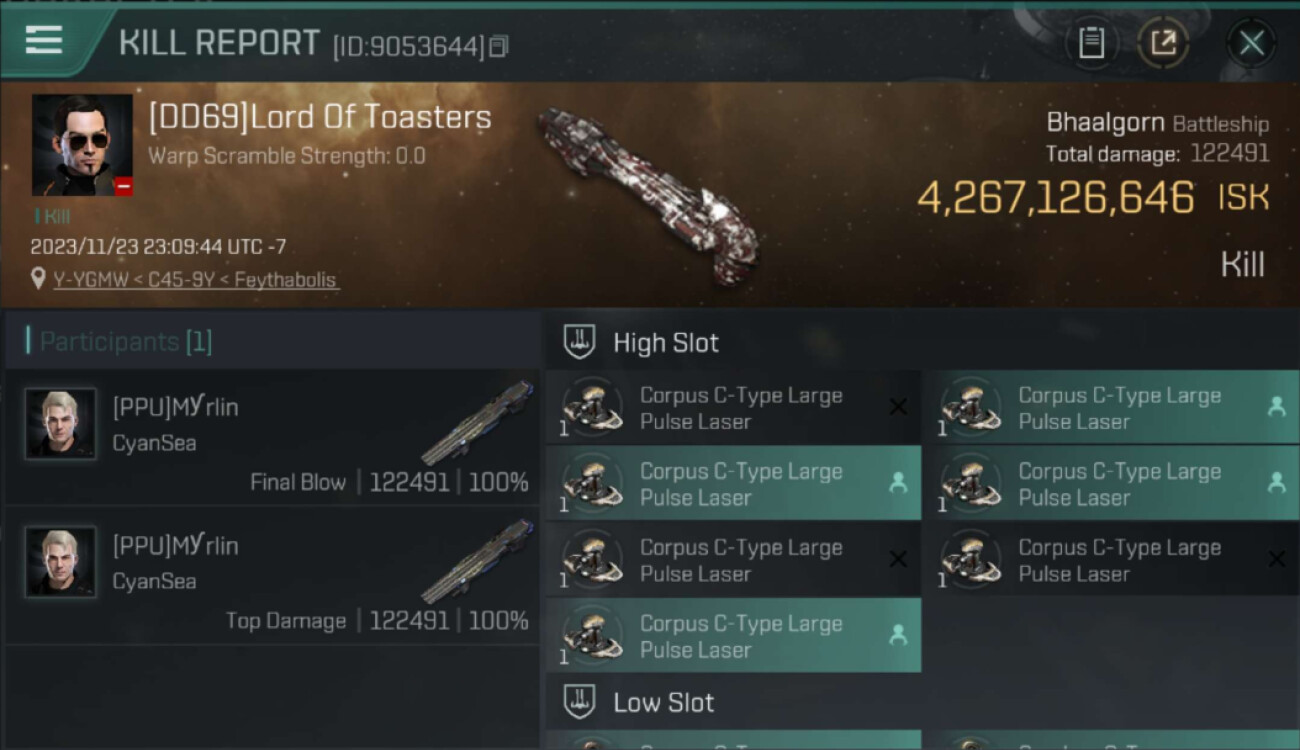Click Top Damage pilot portrait
Image resolution: width=1300 pixels, height=750 pixels.
pyautogui.click(x=61, y=562)
